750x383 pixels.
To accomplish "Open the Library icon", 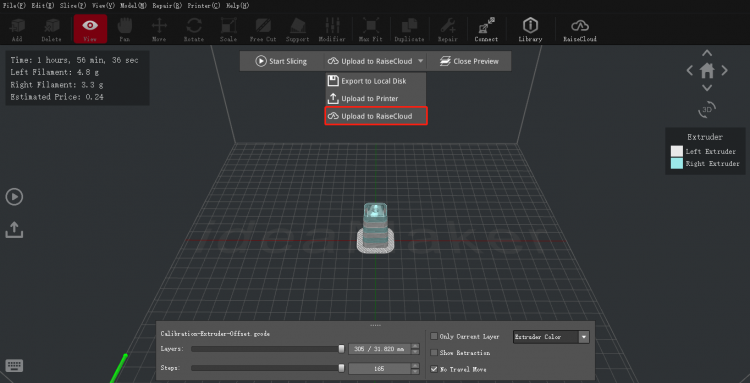I will click(x=530, y=30).
